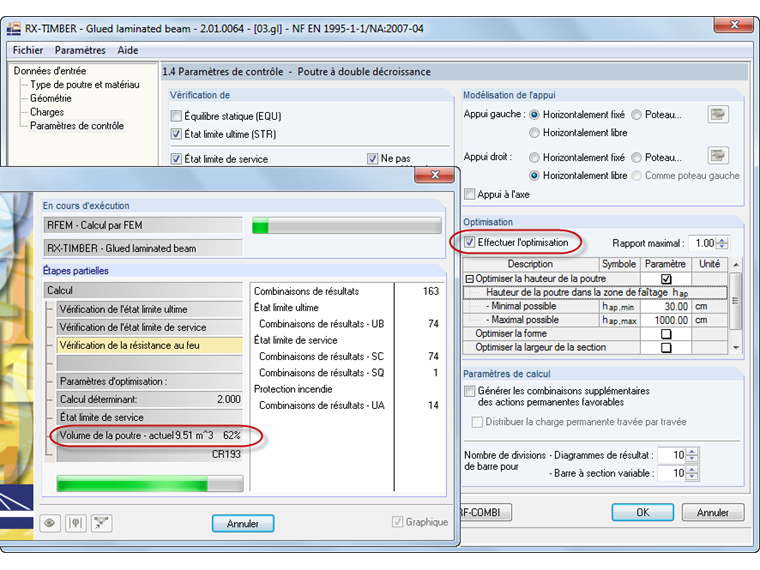The image size is (760, 570).
Task: Click Volume de la poutre - actuel row
Action: (150, 436)
